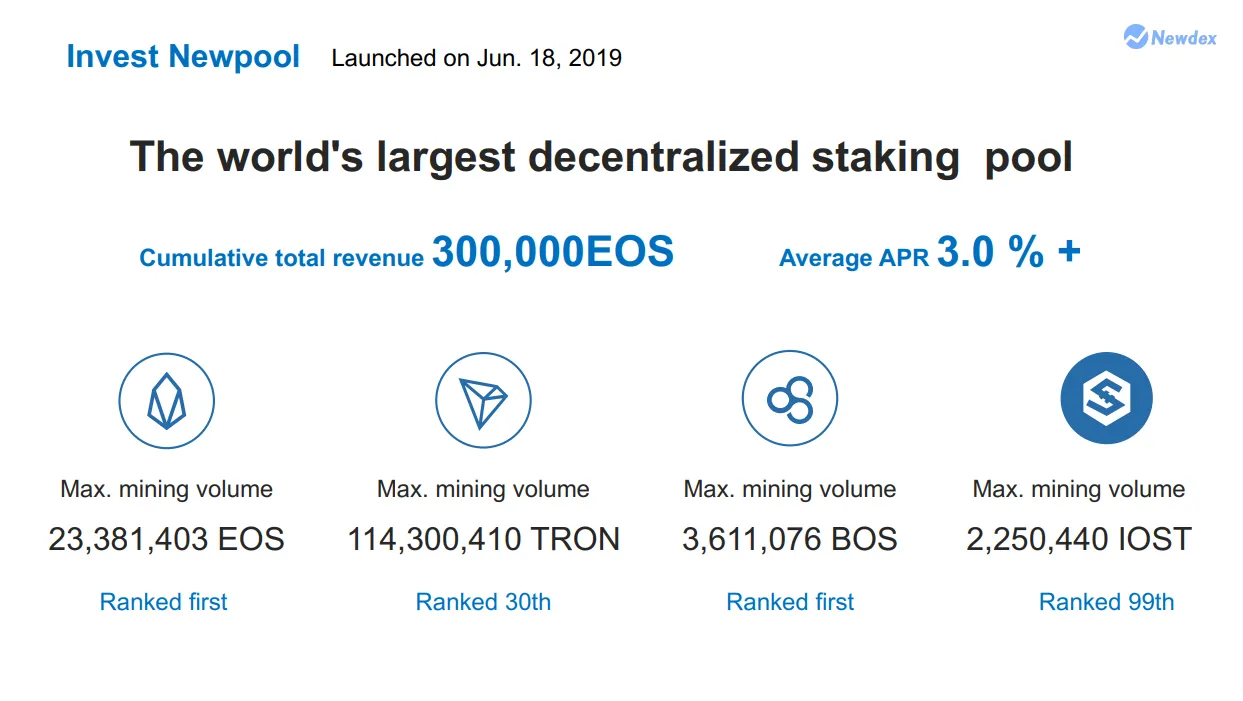This screenshot has width=1243, height=701.
Task: Click 'Max. mining volume' label above TRON
Action: tap(483, 490)
